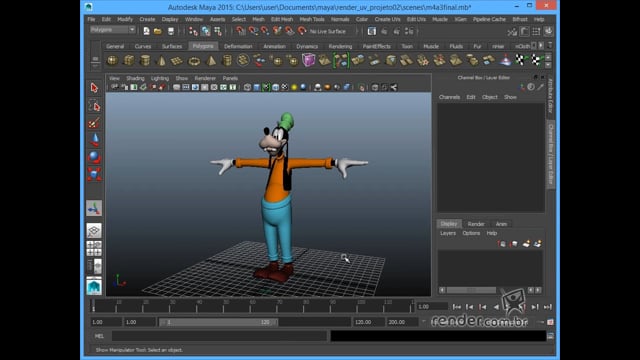Open Attribute Editor sidebar tab
640x360 pixels.
point(550,96)
